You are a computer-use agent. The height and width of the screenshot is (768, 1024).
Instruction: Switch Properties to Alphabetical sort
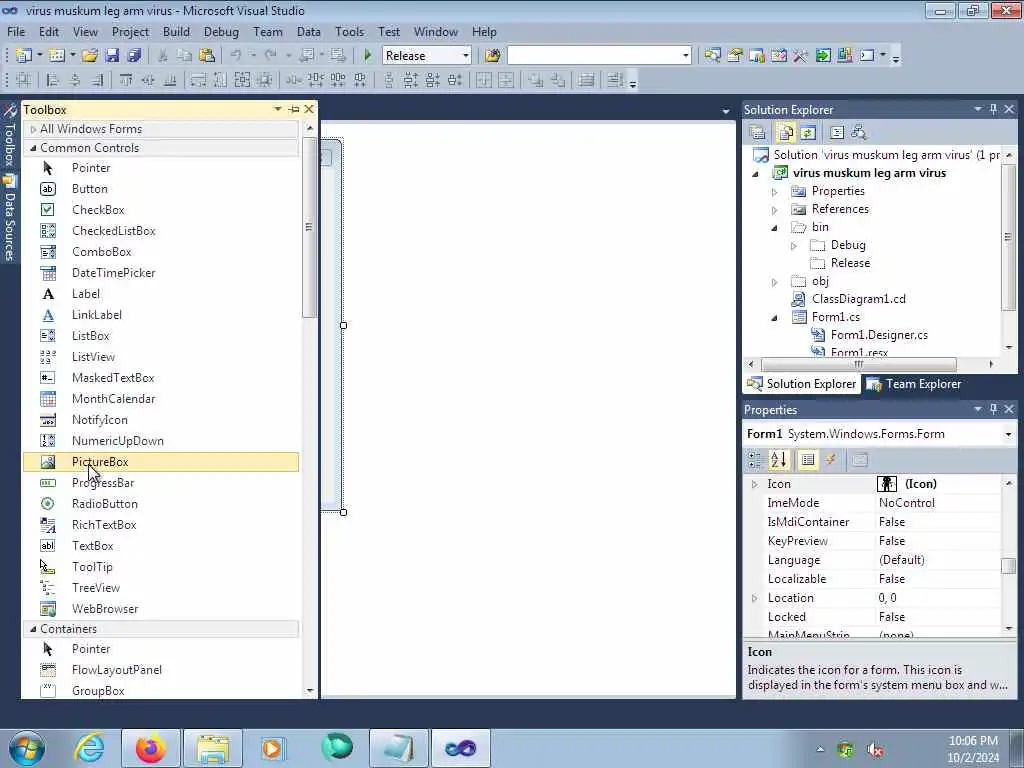point(778,460)
